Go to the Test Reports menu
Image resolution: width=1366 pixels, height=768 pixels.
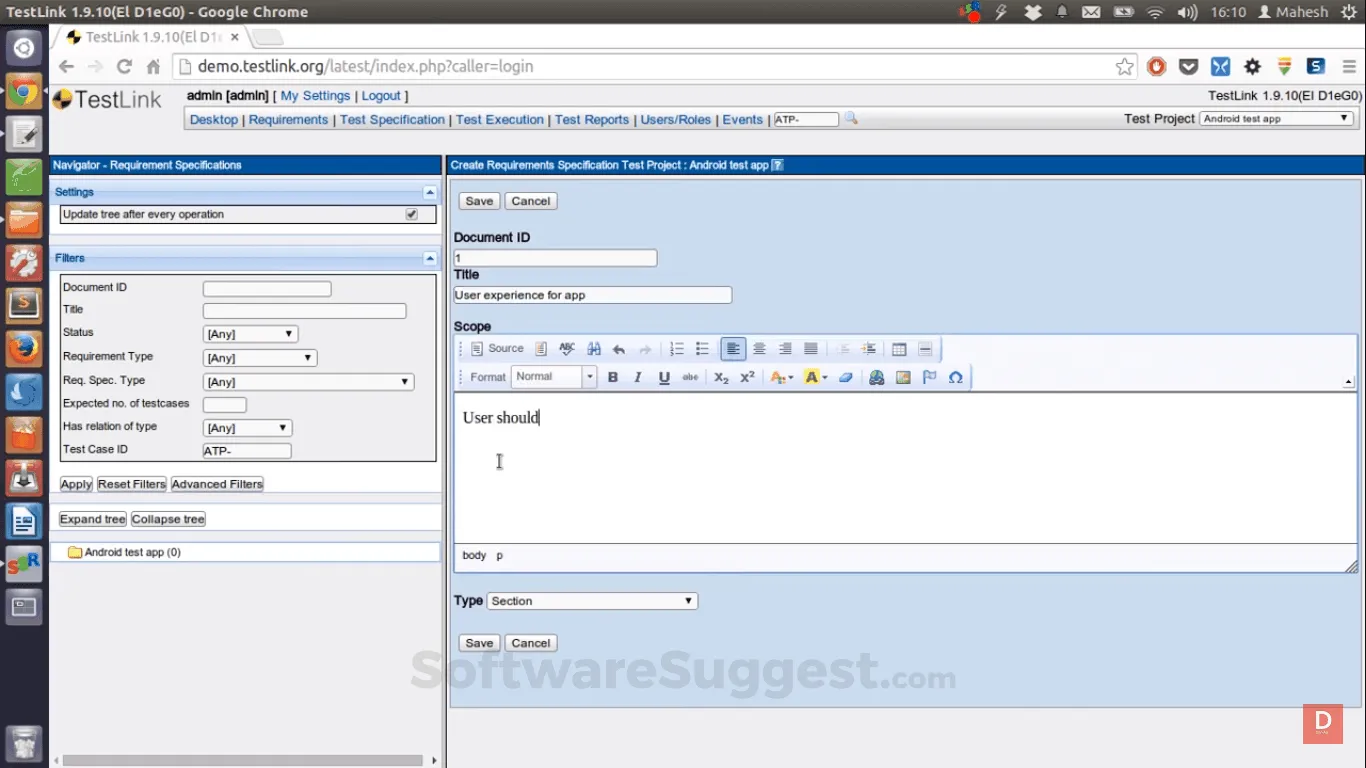tap(592, 120)
